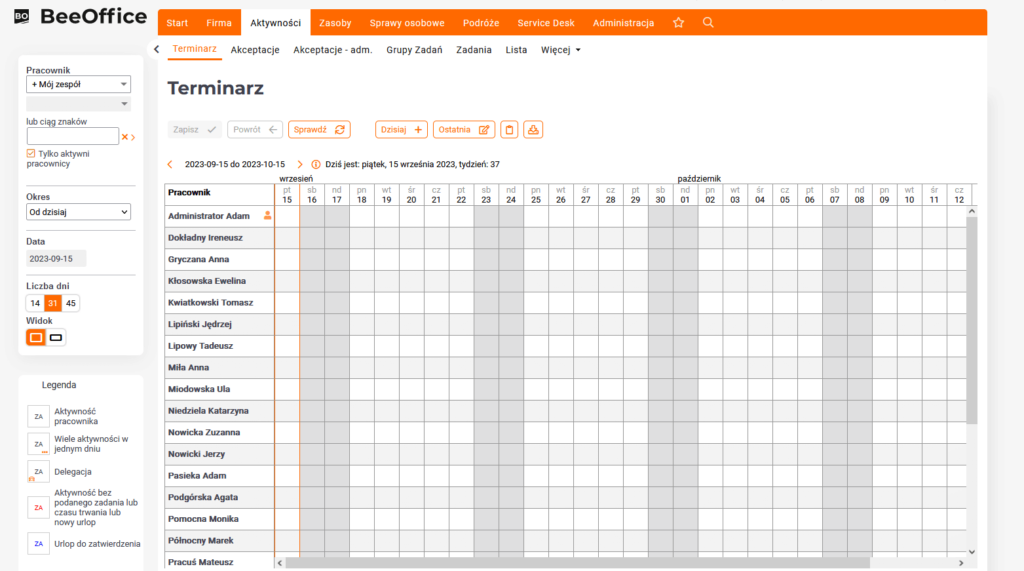1024x571 pixels.
Task: Clear the search string with the X icon
Action: (x=125, y=137)
